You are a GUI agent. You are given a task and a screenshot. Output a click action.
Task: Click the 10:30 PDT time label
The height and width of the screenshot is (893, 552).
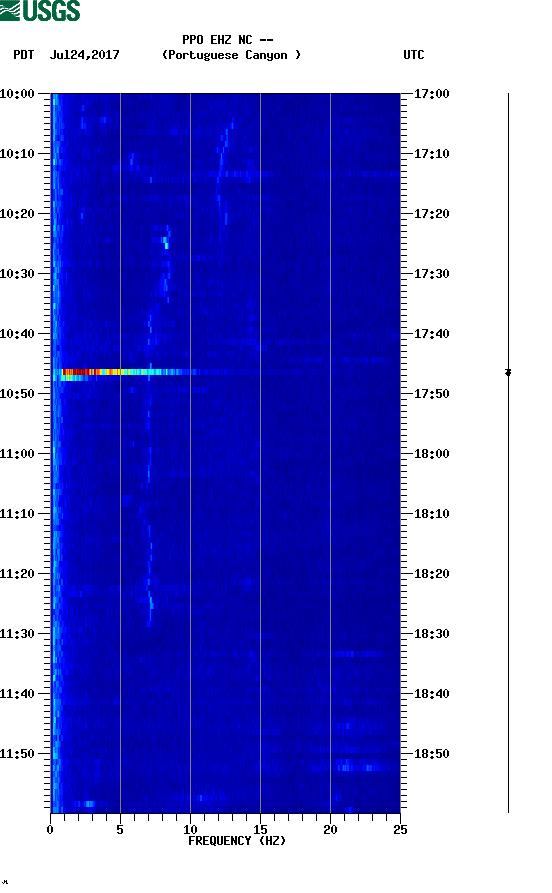17,273
